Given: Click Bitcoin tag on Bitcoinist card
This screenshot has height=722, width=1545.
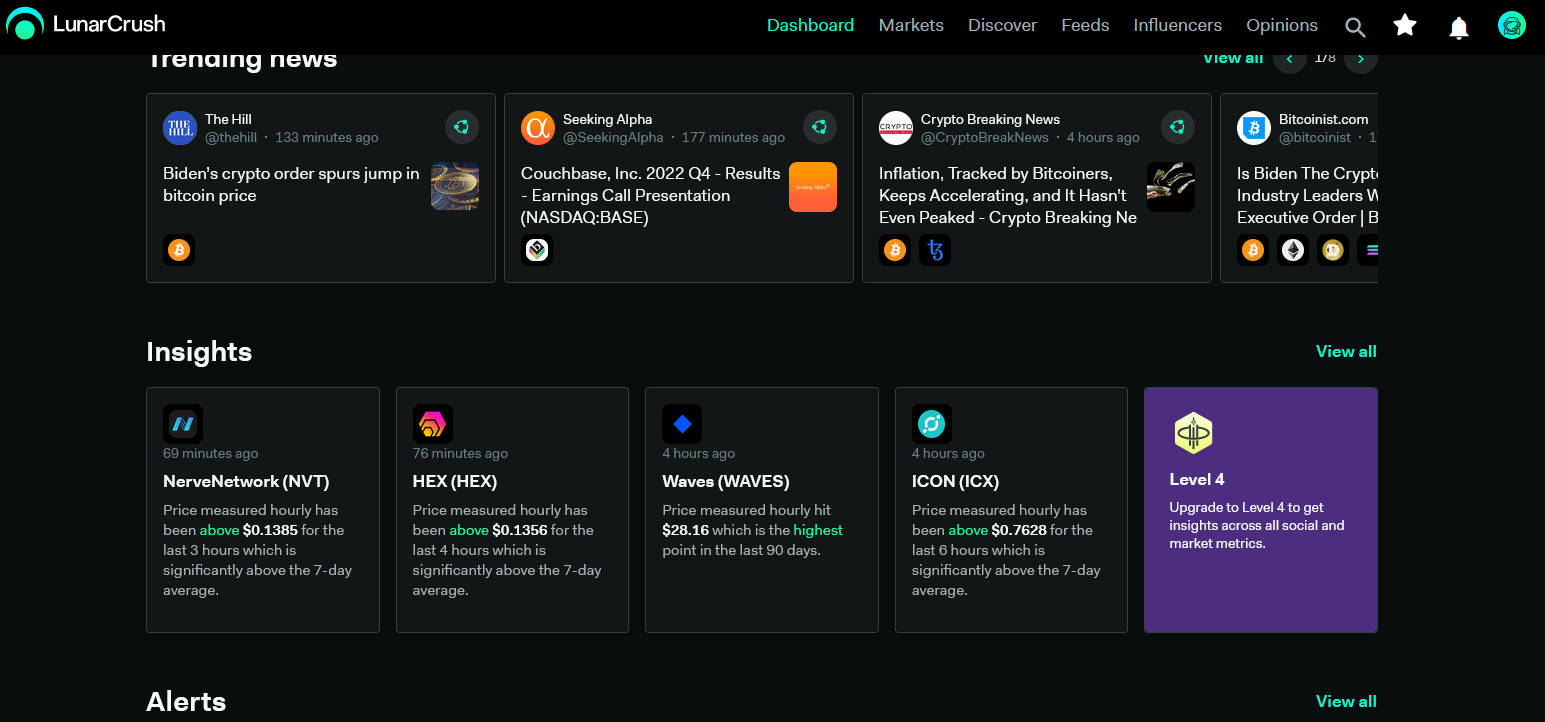Looking at the screenshot, I should click(1253, 250).
